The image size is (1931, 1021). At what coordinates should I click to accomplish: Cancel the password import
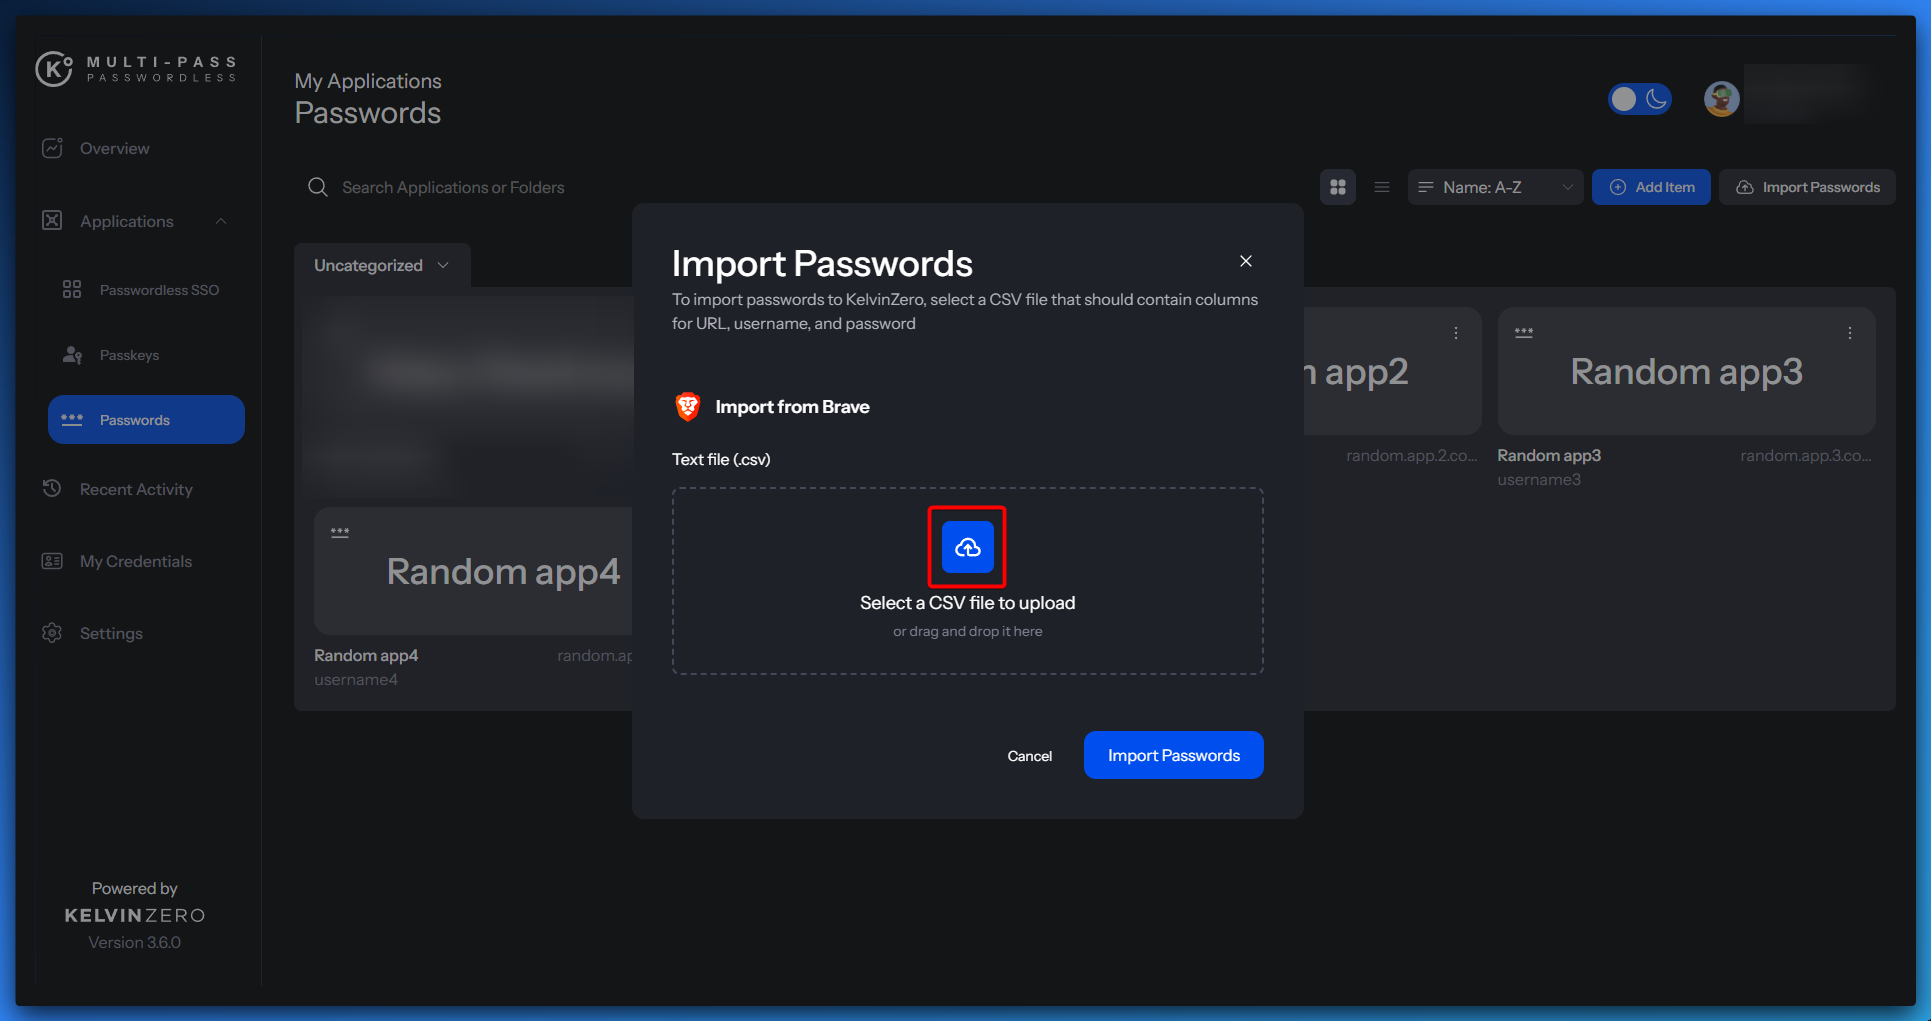[x=1029, y=756]
